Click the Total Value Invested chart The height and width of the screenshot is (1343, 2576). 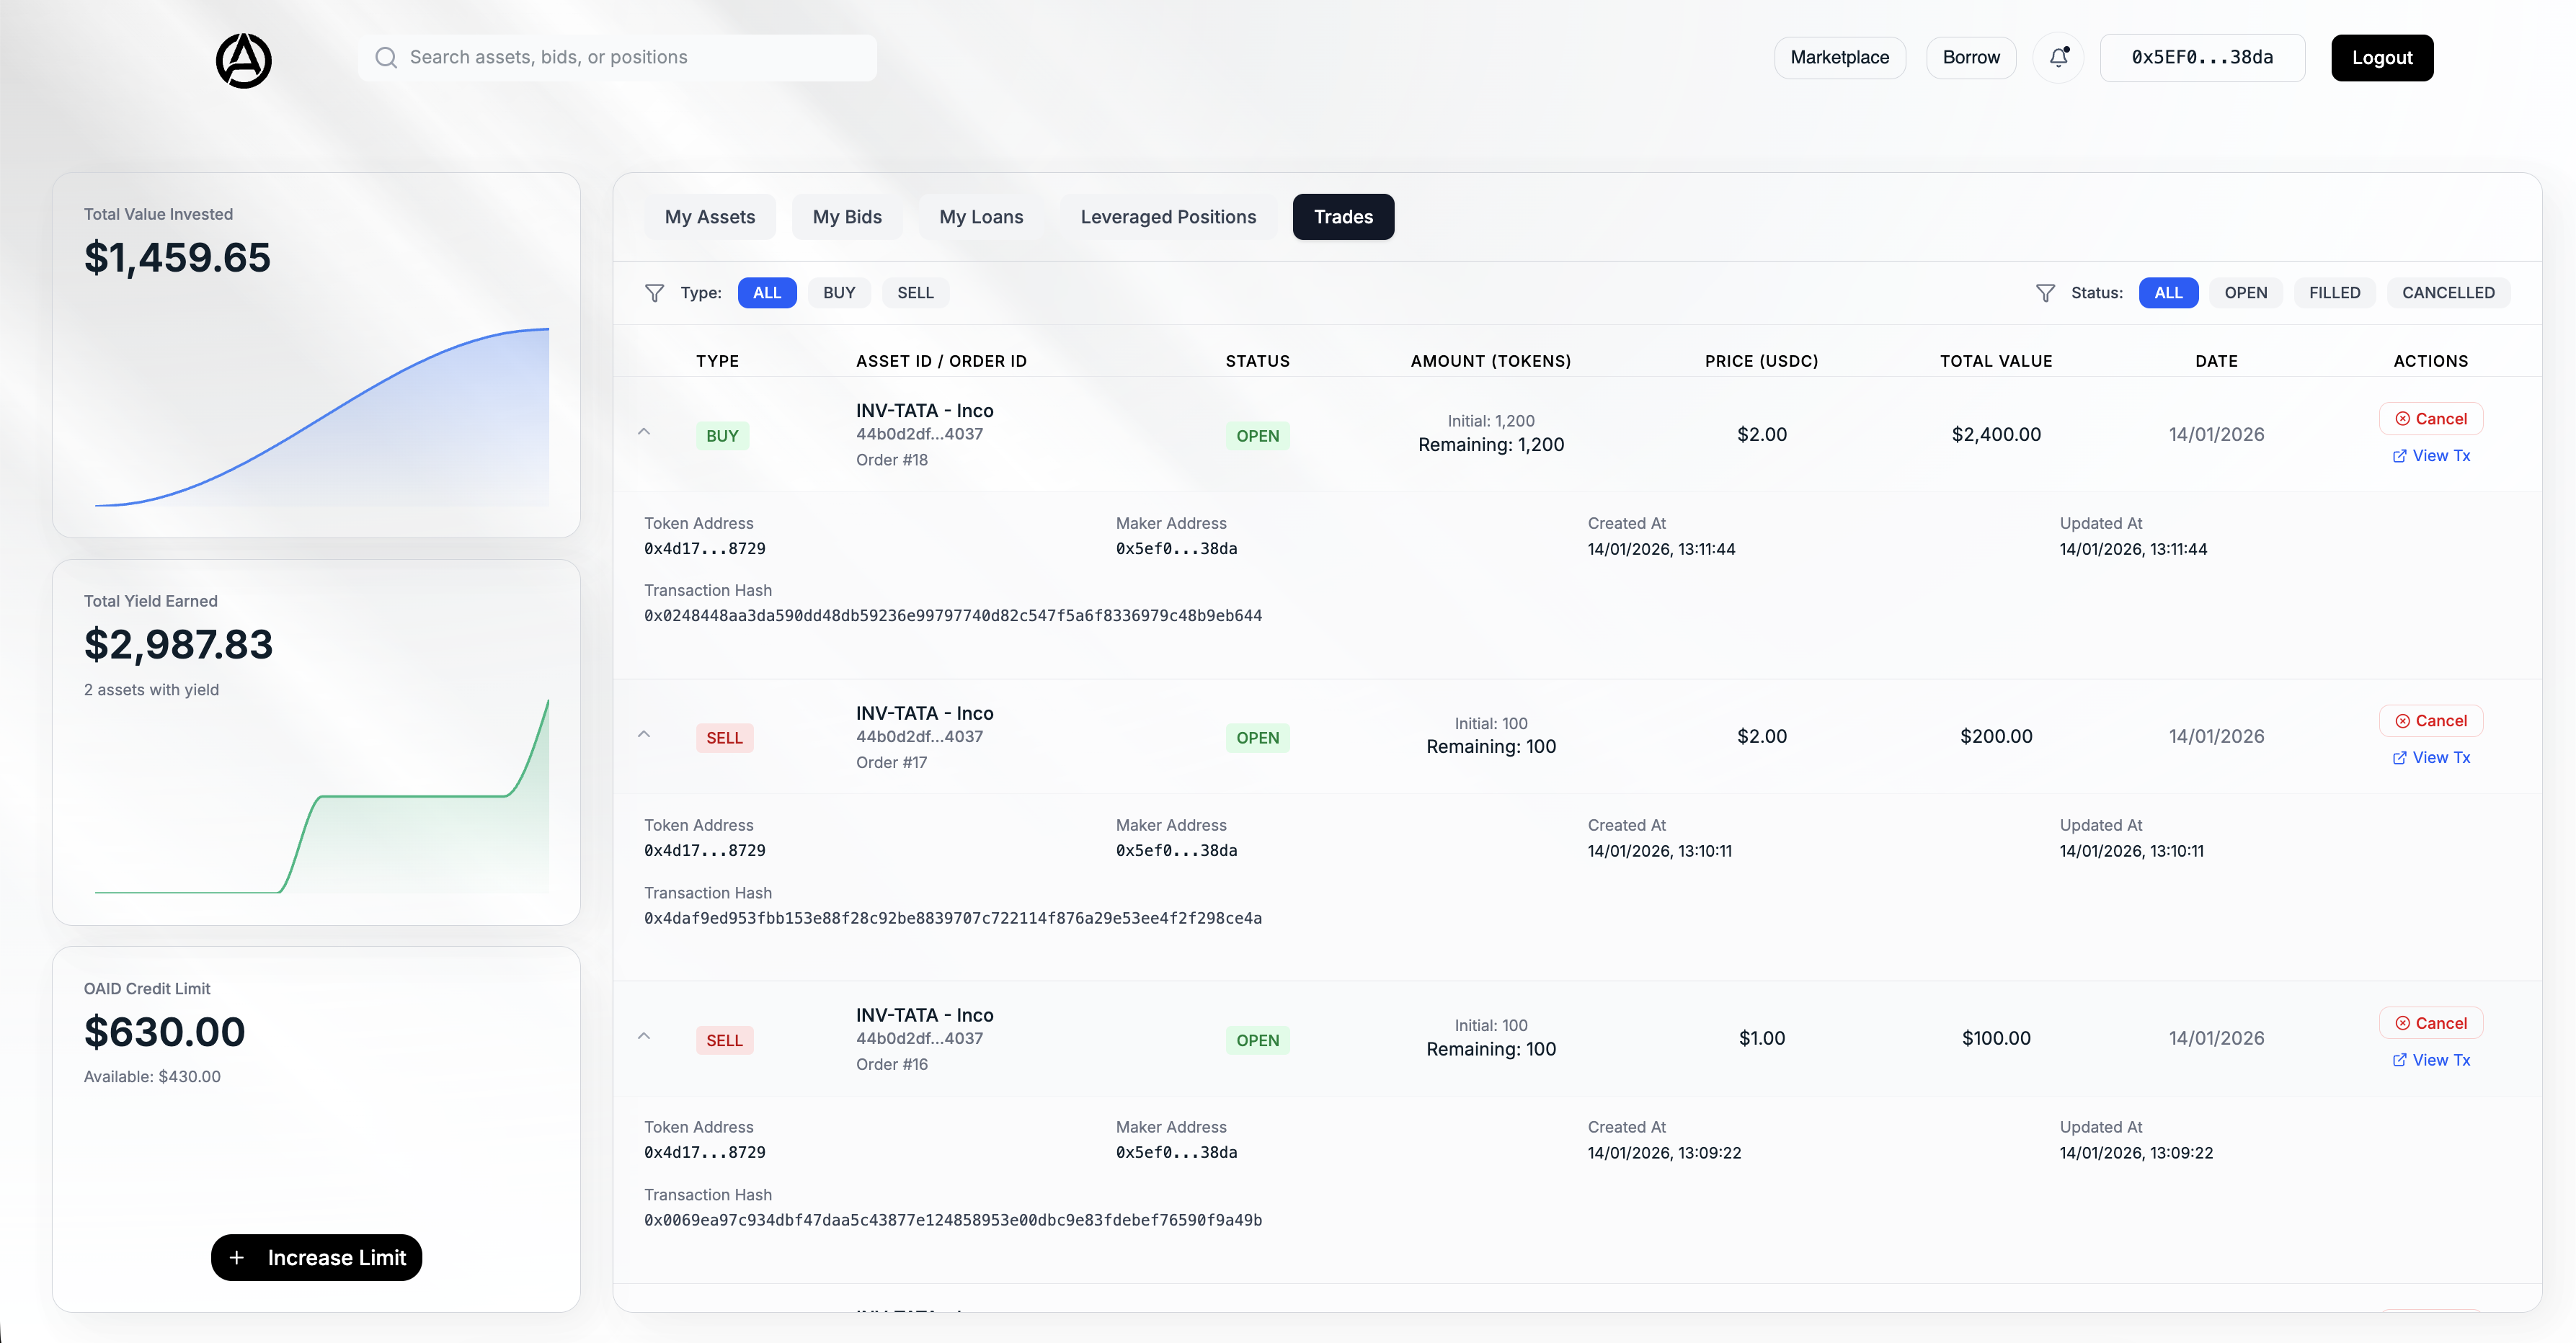(322, 417)
